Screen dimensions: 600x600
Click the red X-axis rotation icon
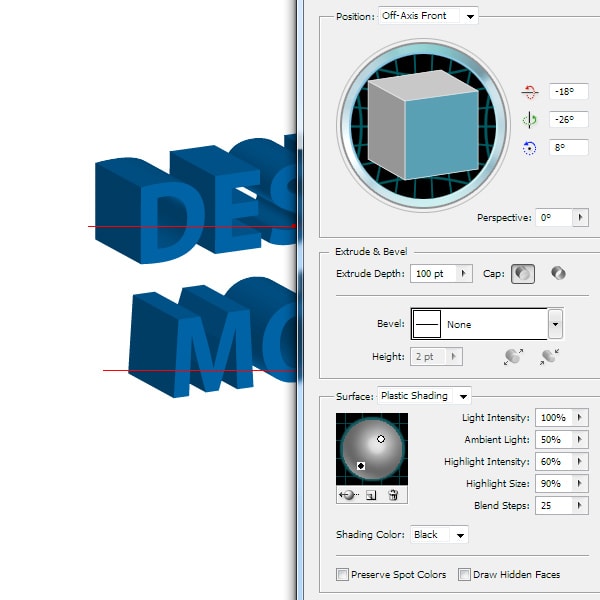(530, 92)
